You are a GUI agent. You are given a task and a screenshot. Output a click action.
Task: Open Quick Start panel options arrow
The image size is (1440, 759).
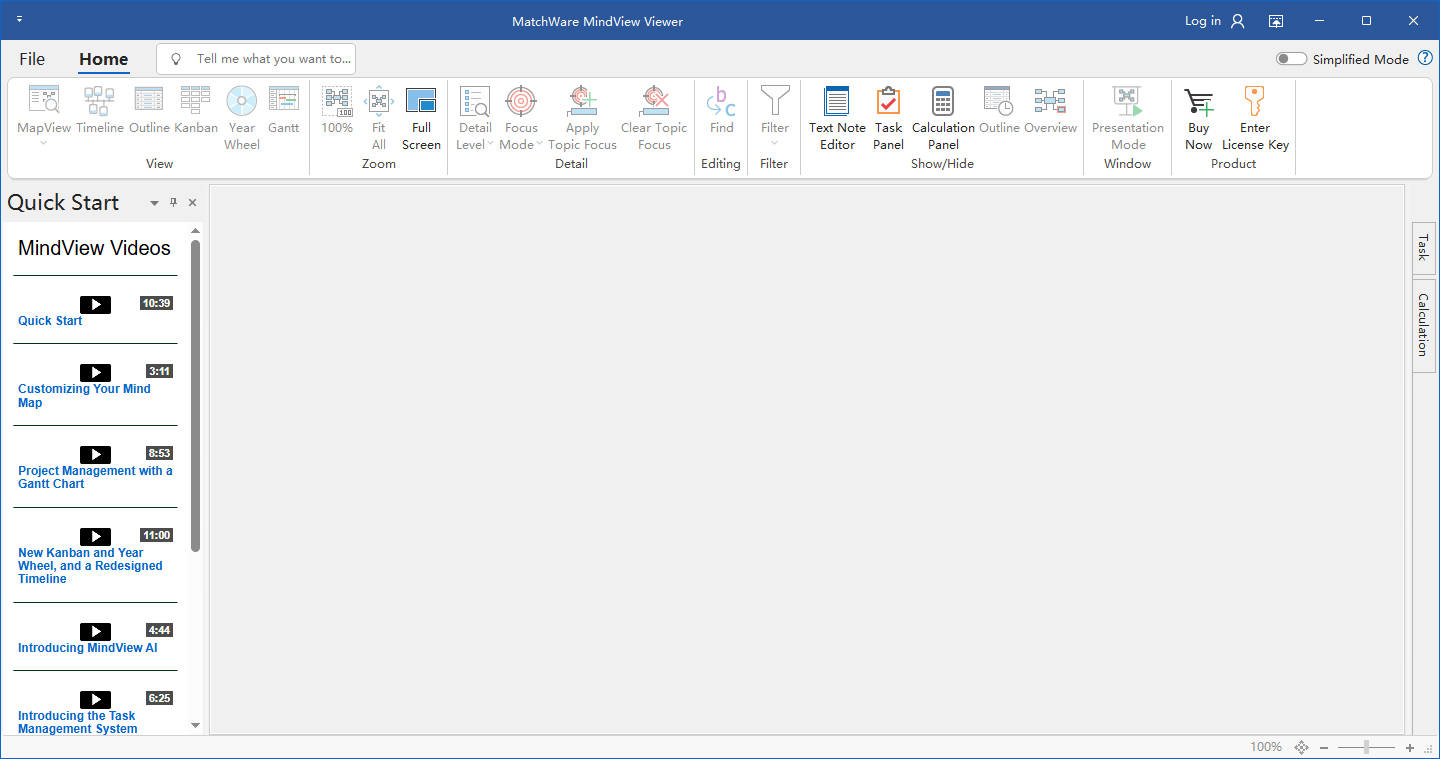pyautogui.click(x=154, y=203)
